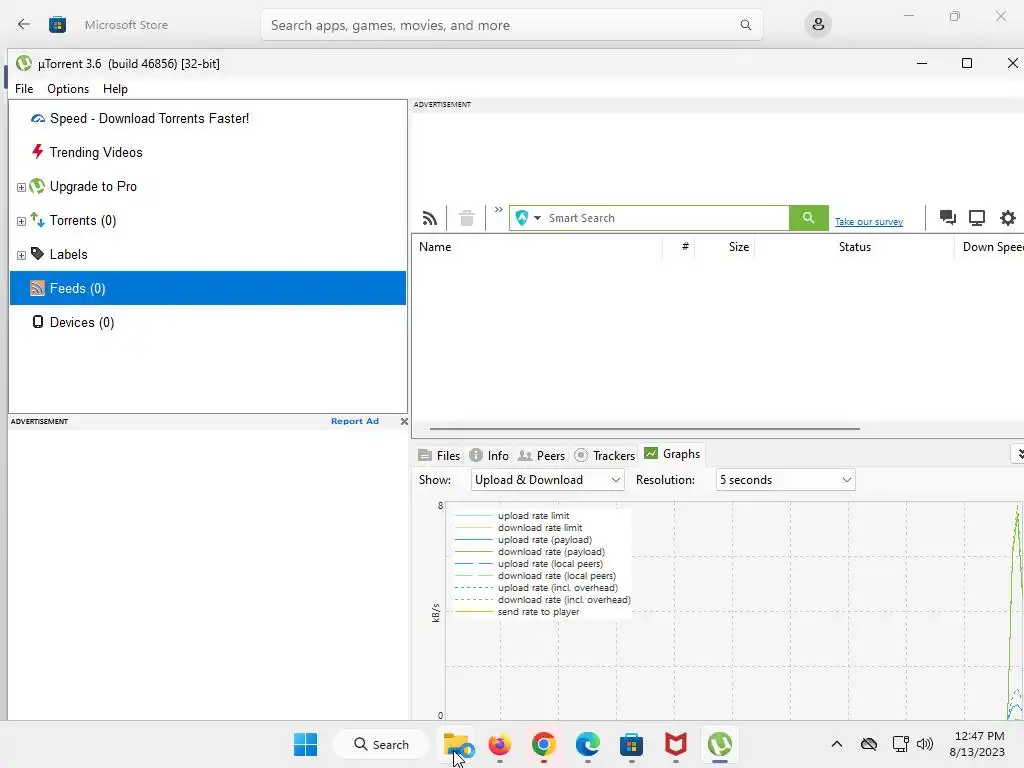
Task: Select Trending Videos in sidebar
Action: coord(96,152)
